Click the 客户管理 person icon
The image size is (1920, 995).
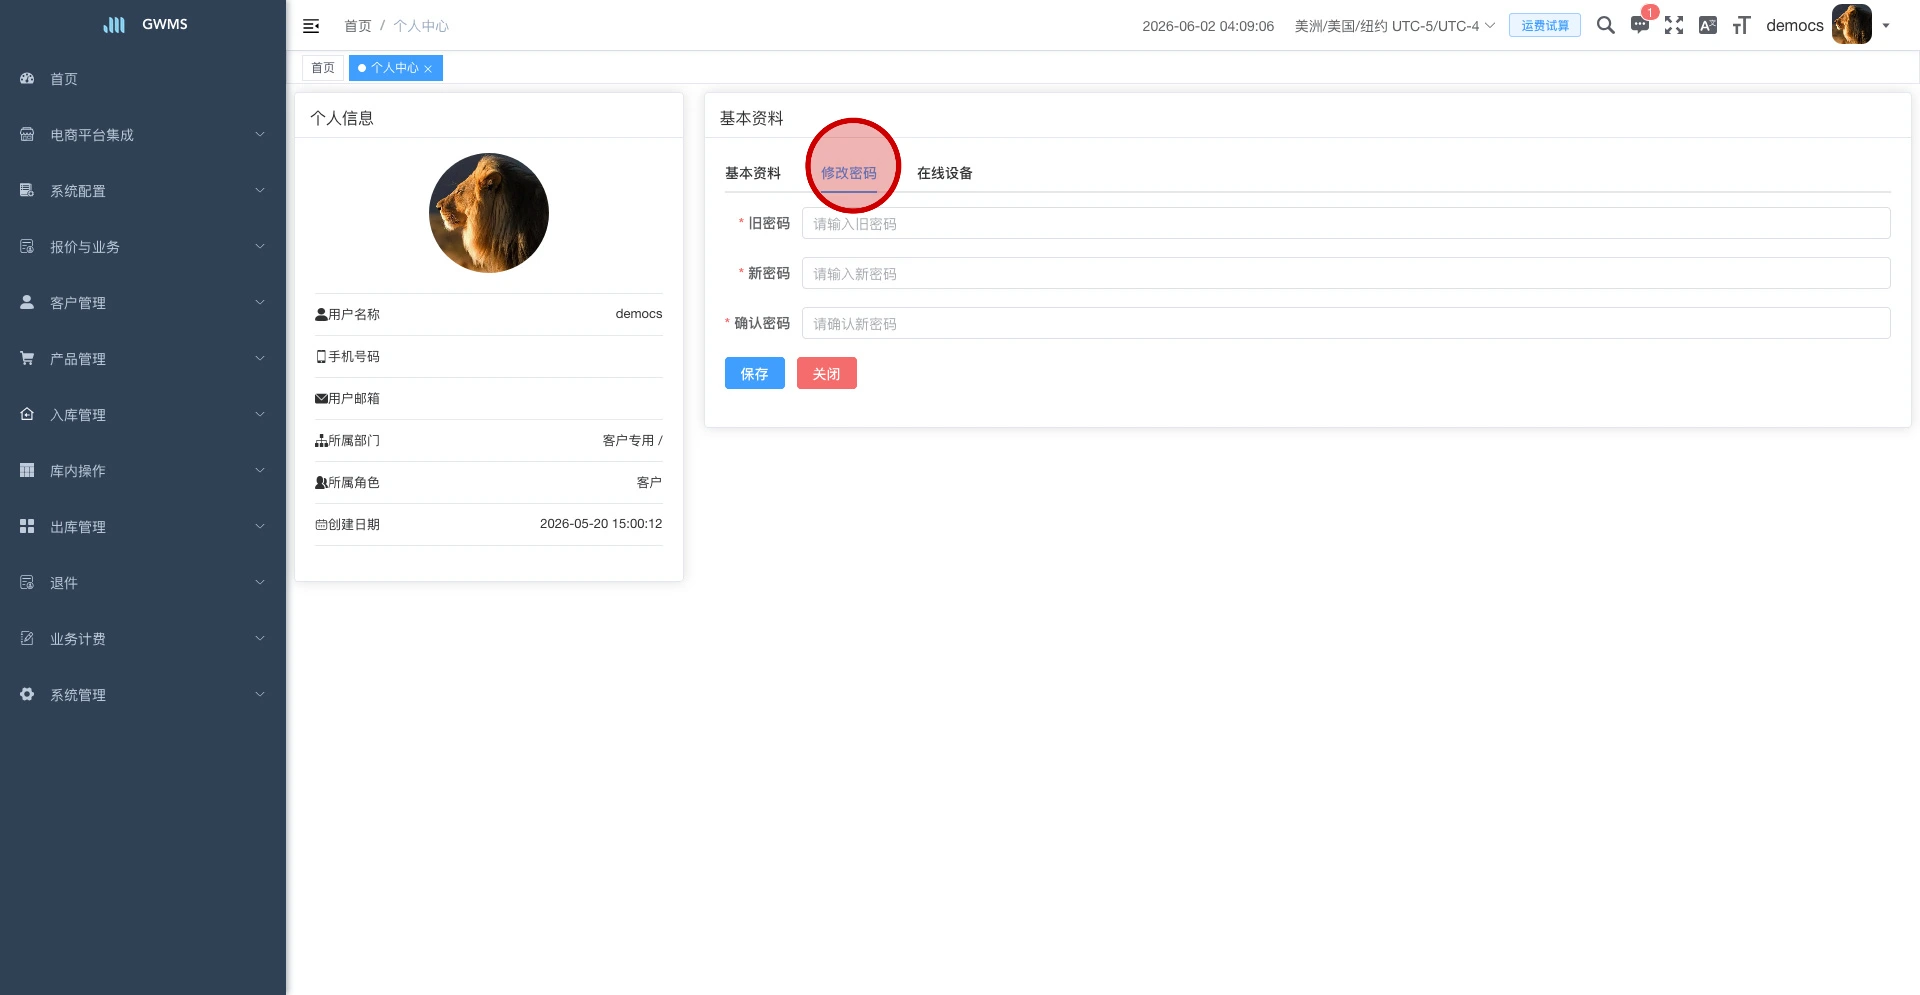coord(27,302)
